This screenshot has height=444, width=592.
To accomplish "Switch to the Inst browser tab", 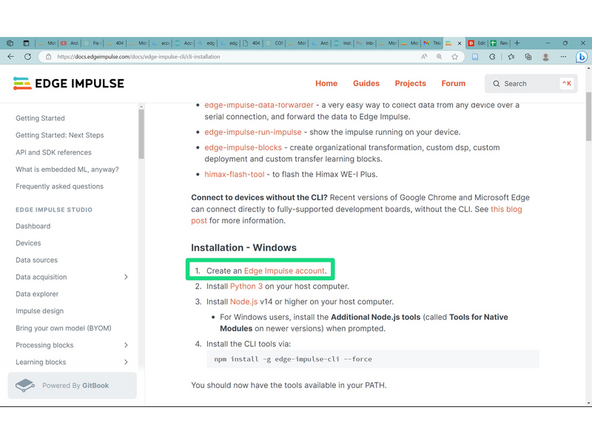I will (342, 43).
